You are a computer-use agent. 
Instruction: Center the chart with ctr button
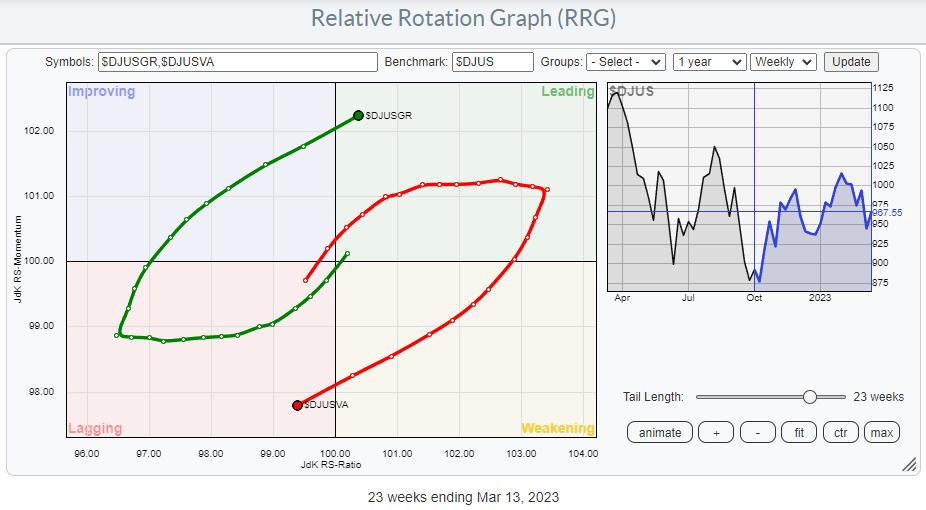(x=840, y=433)
